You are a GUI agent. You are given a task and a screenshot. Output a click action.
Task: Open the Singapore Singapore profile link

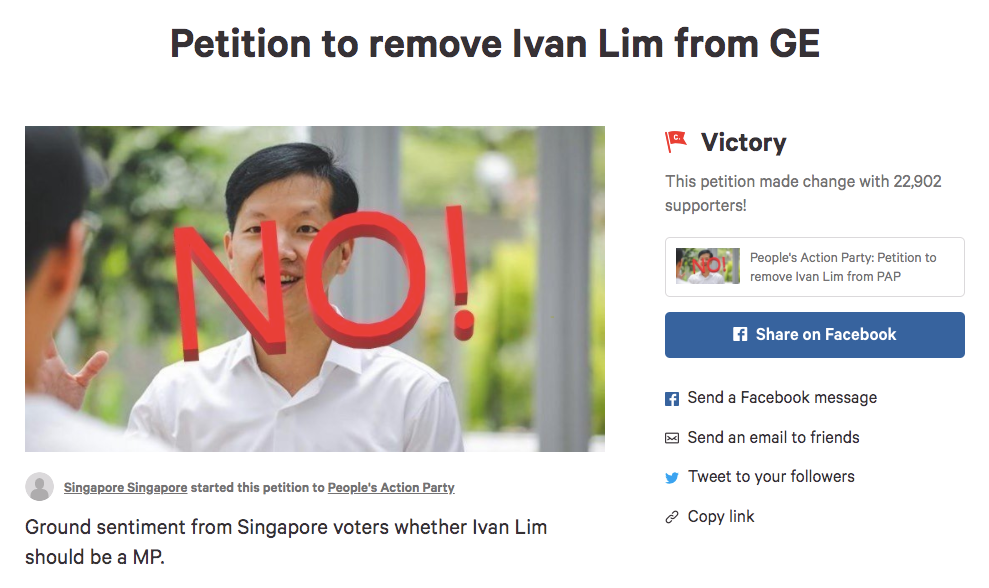pyautogui.click(x=126, y=488)
